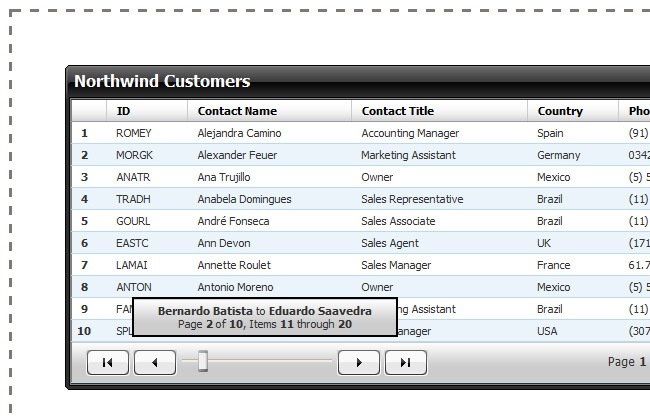Image resolution: width=650 pixels, height=417 pixels.
Task: Click the ANATR customer ID cell
Action: click(133, 177)
